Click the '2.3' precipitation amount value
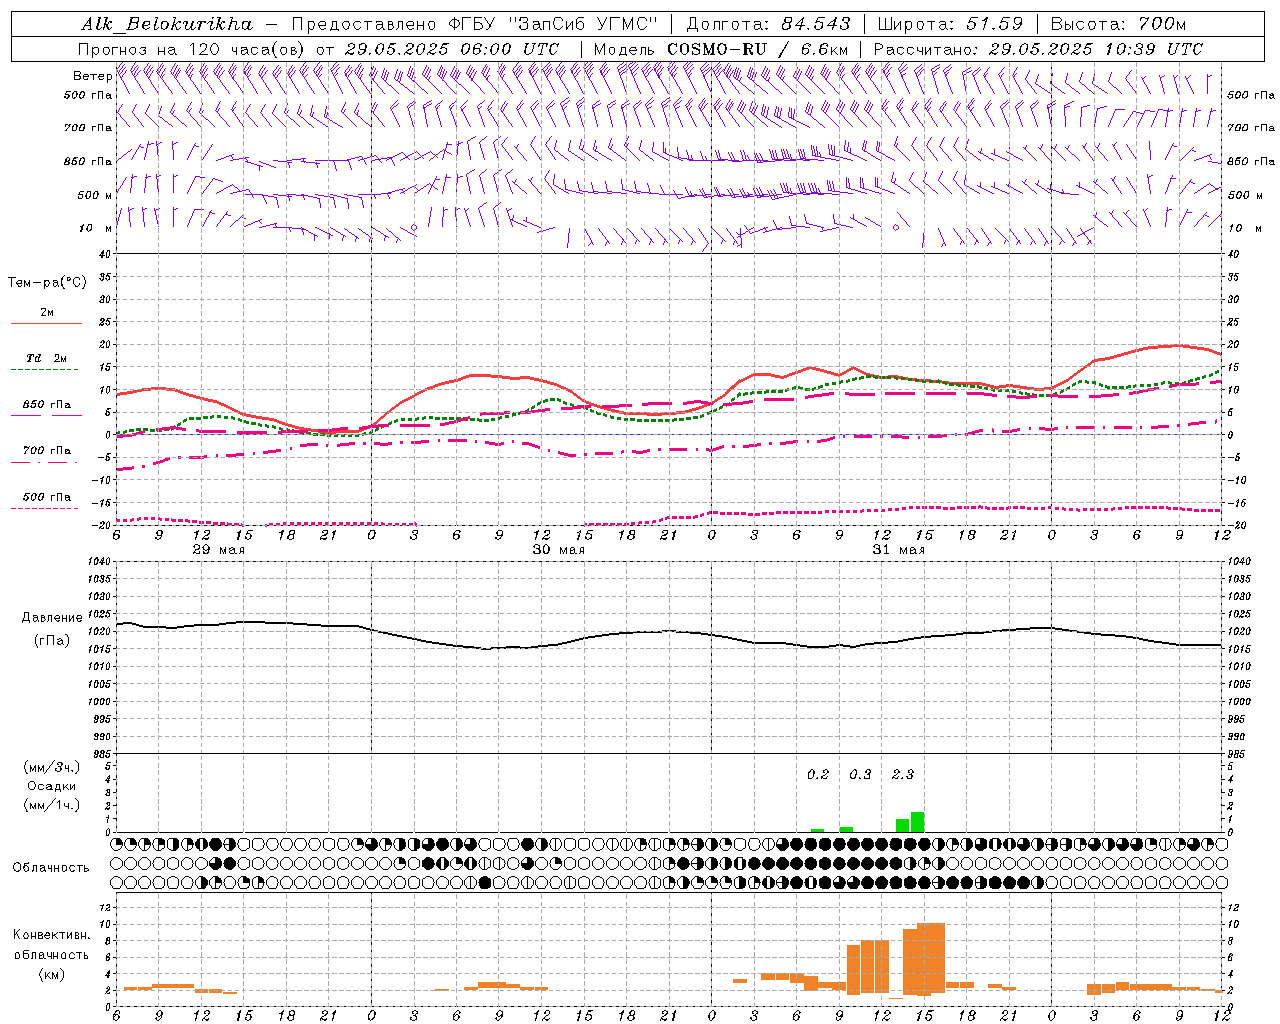This screenshot has width=1280, height=1024. [x=903, y=774]
